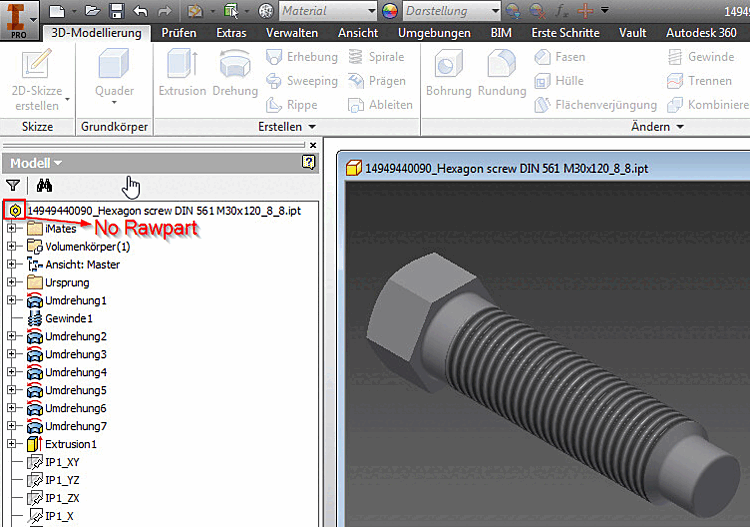The width and height of the screenshot is (750, 527).
Task: Choose the Flächenverjüngung draft tool
Action: (596, 105)
